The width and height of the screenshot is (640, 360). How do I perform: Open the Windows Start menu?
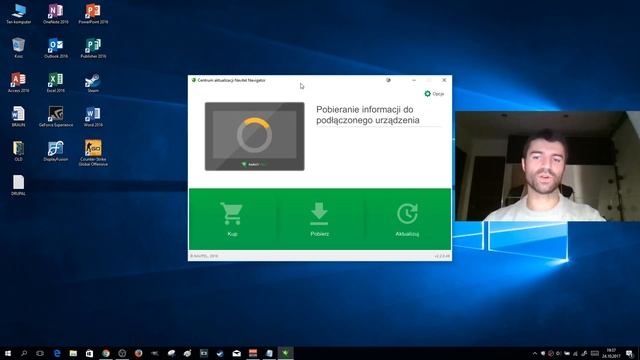coord(8,353)
